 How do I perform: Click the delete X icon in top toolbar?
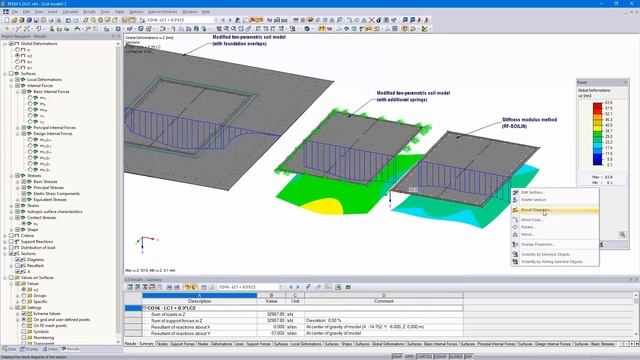point(371,20)
